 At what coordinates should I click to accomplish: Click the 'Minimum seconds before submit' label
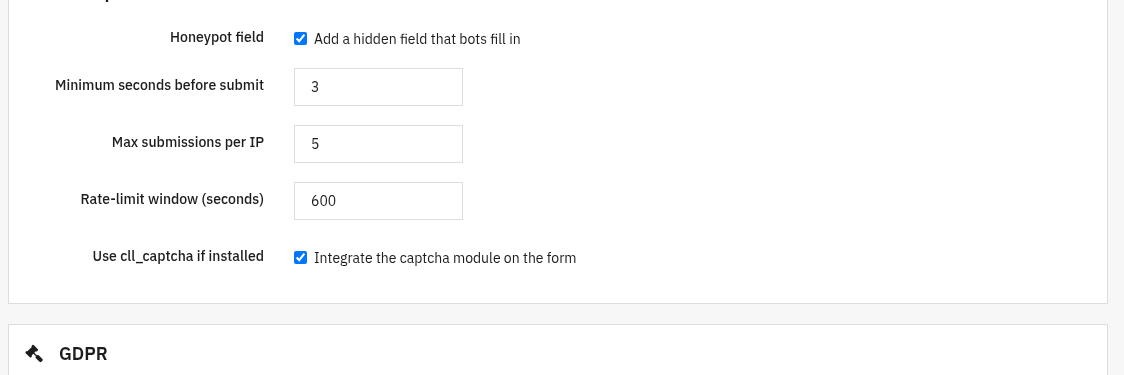[159, 85]
